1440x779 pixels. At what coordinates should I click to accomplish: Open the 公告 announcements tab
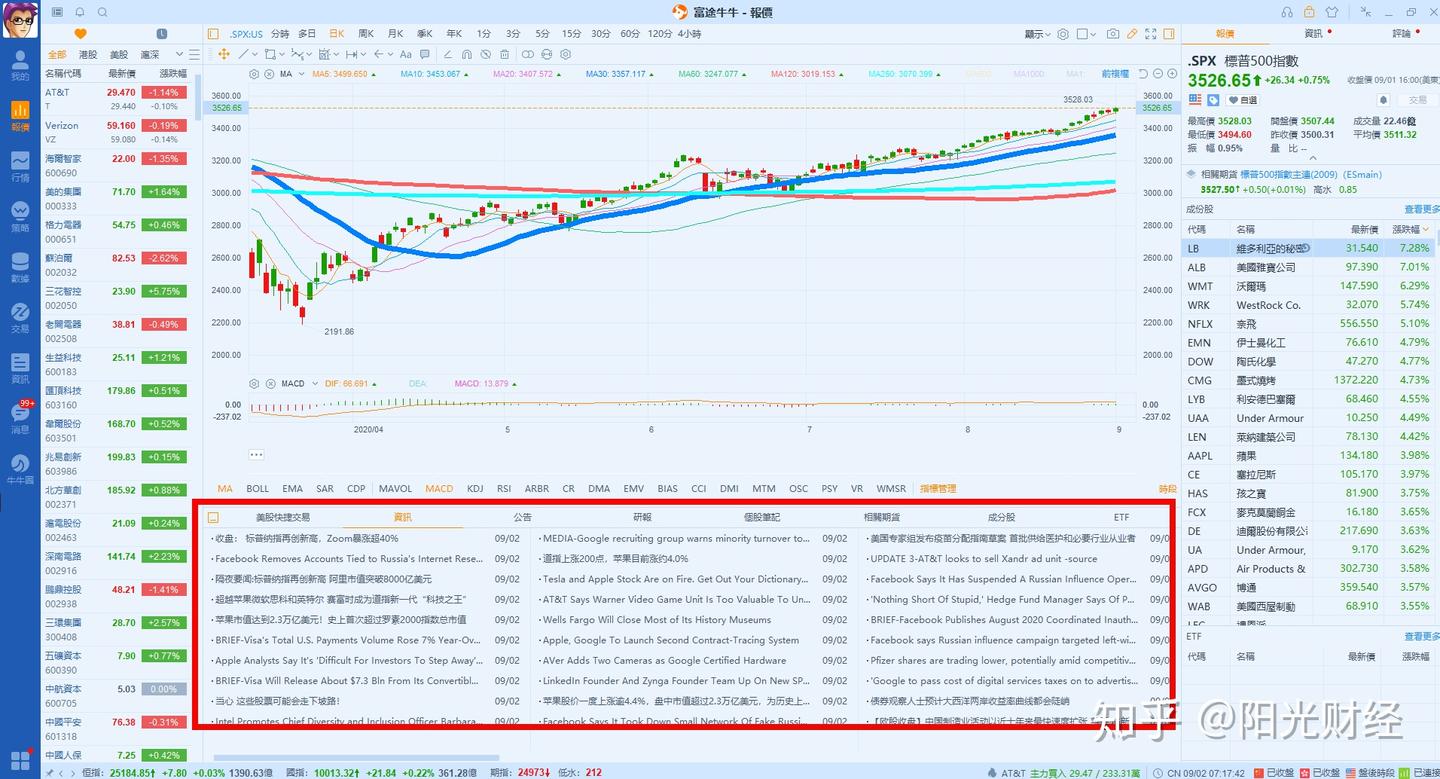coord(522,517)
